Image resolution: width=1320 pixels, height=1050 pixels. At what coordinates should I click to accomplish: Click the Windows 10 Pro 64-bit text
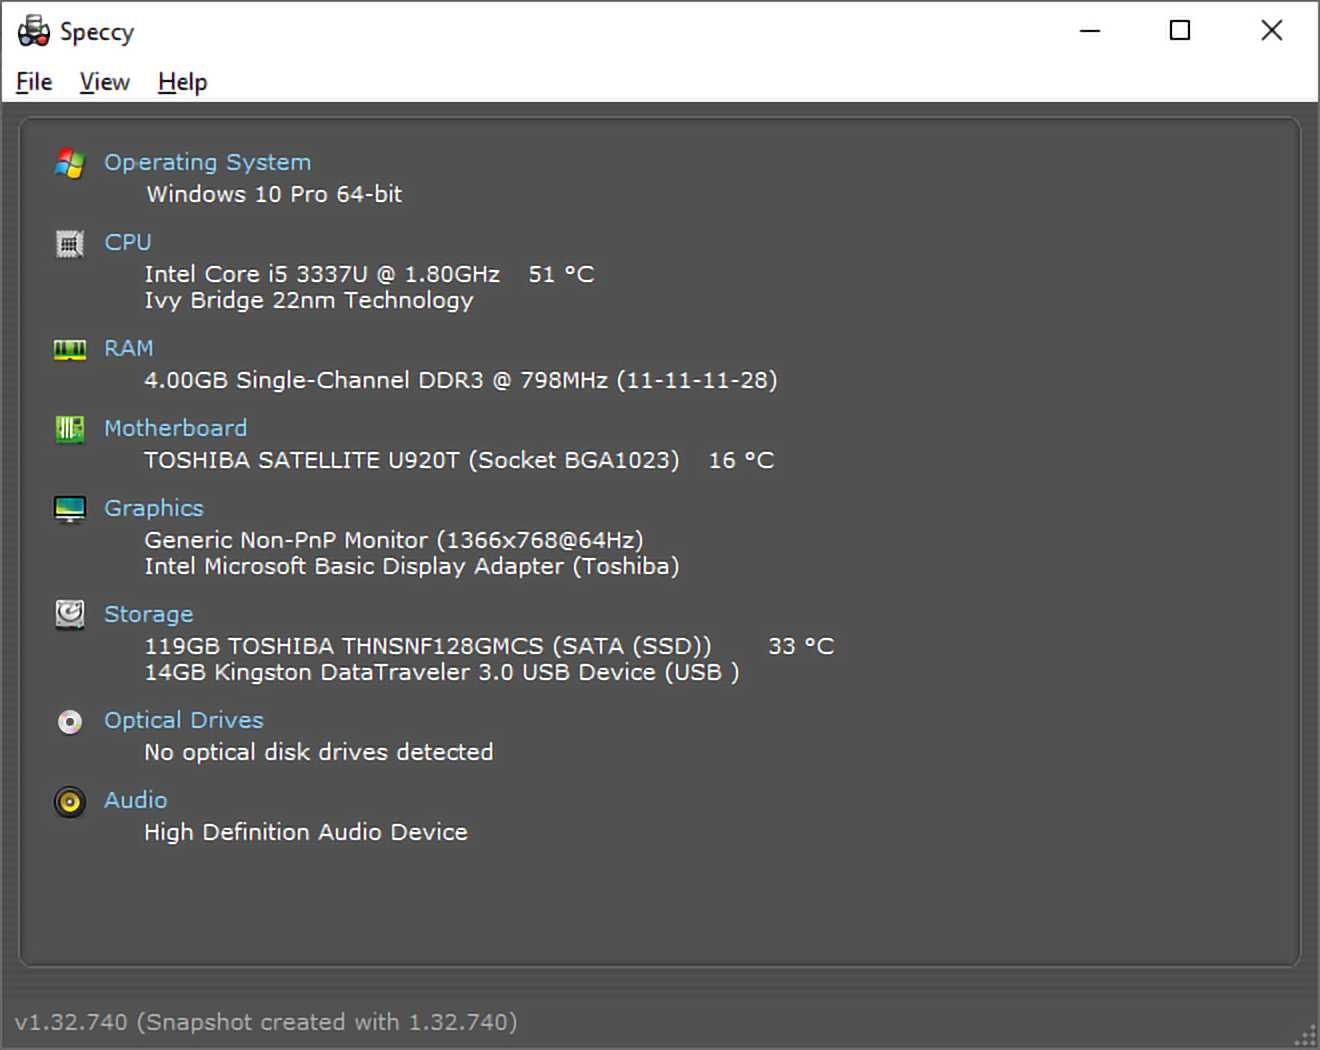[x=274, y=194]
